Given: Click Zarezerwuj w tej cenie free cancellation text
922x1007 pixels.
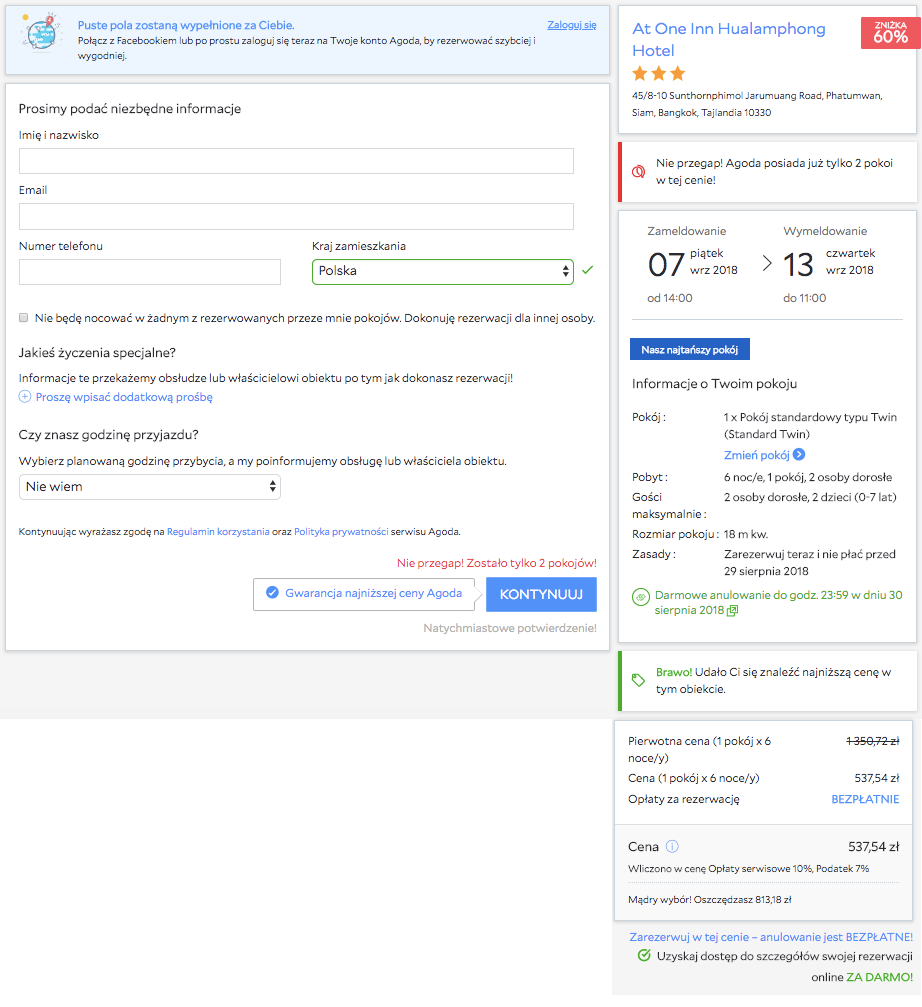Looking at the screenshot, I should (x=770, y=937).
